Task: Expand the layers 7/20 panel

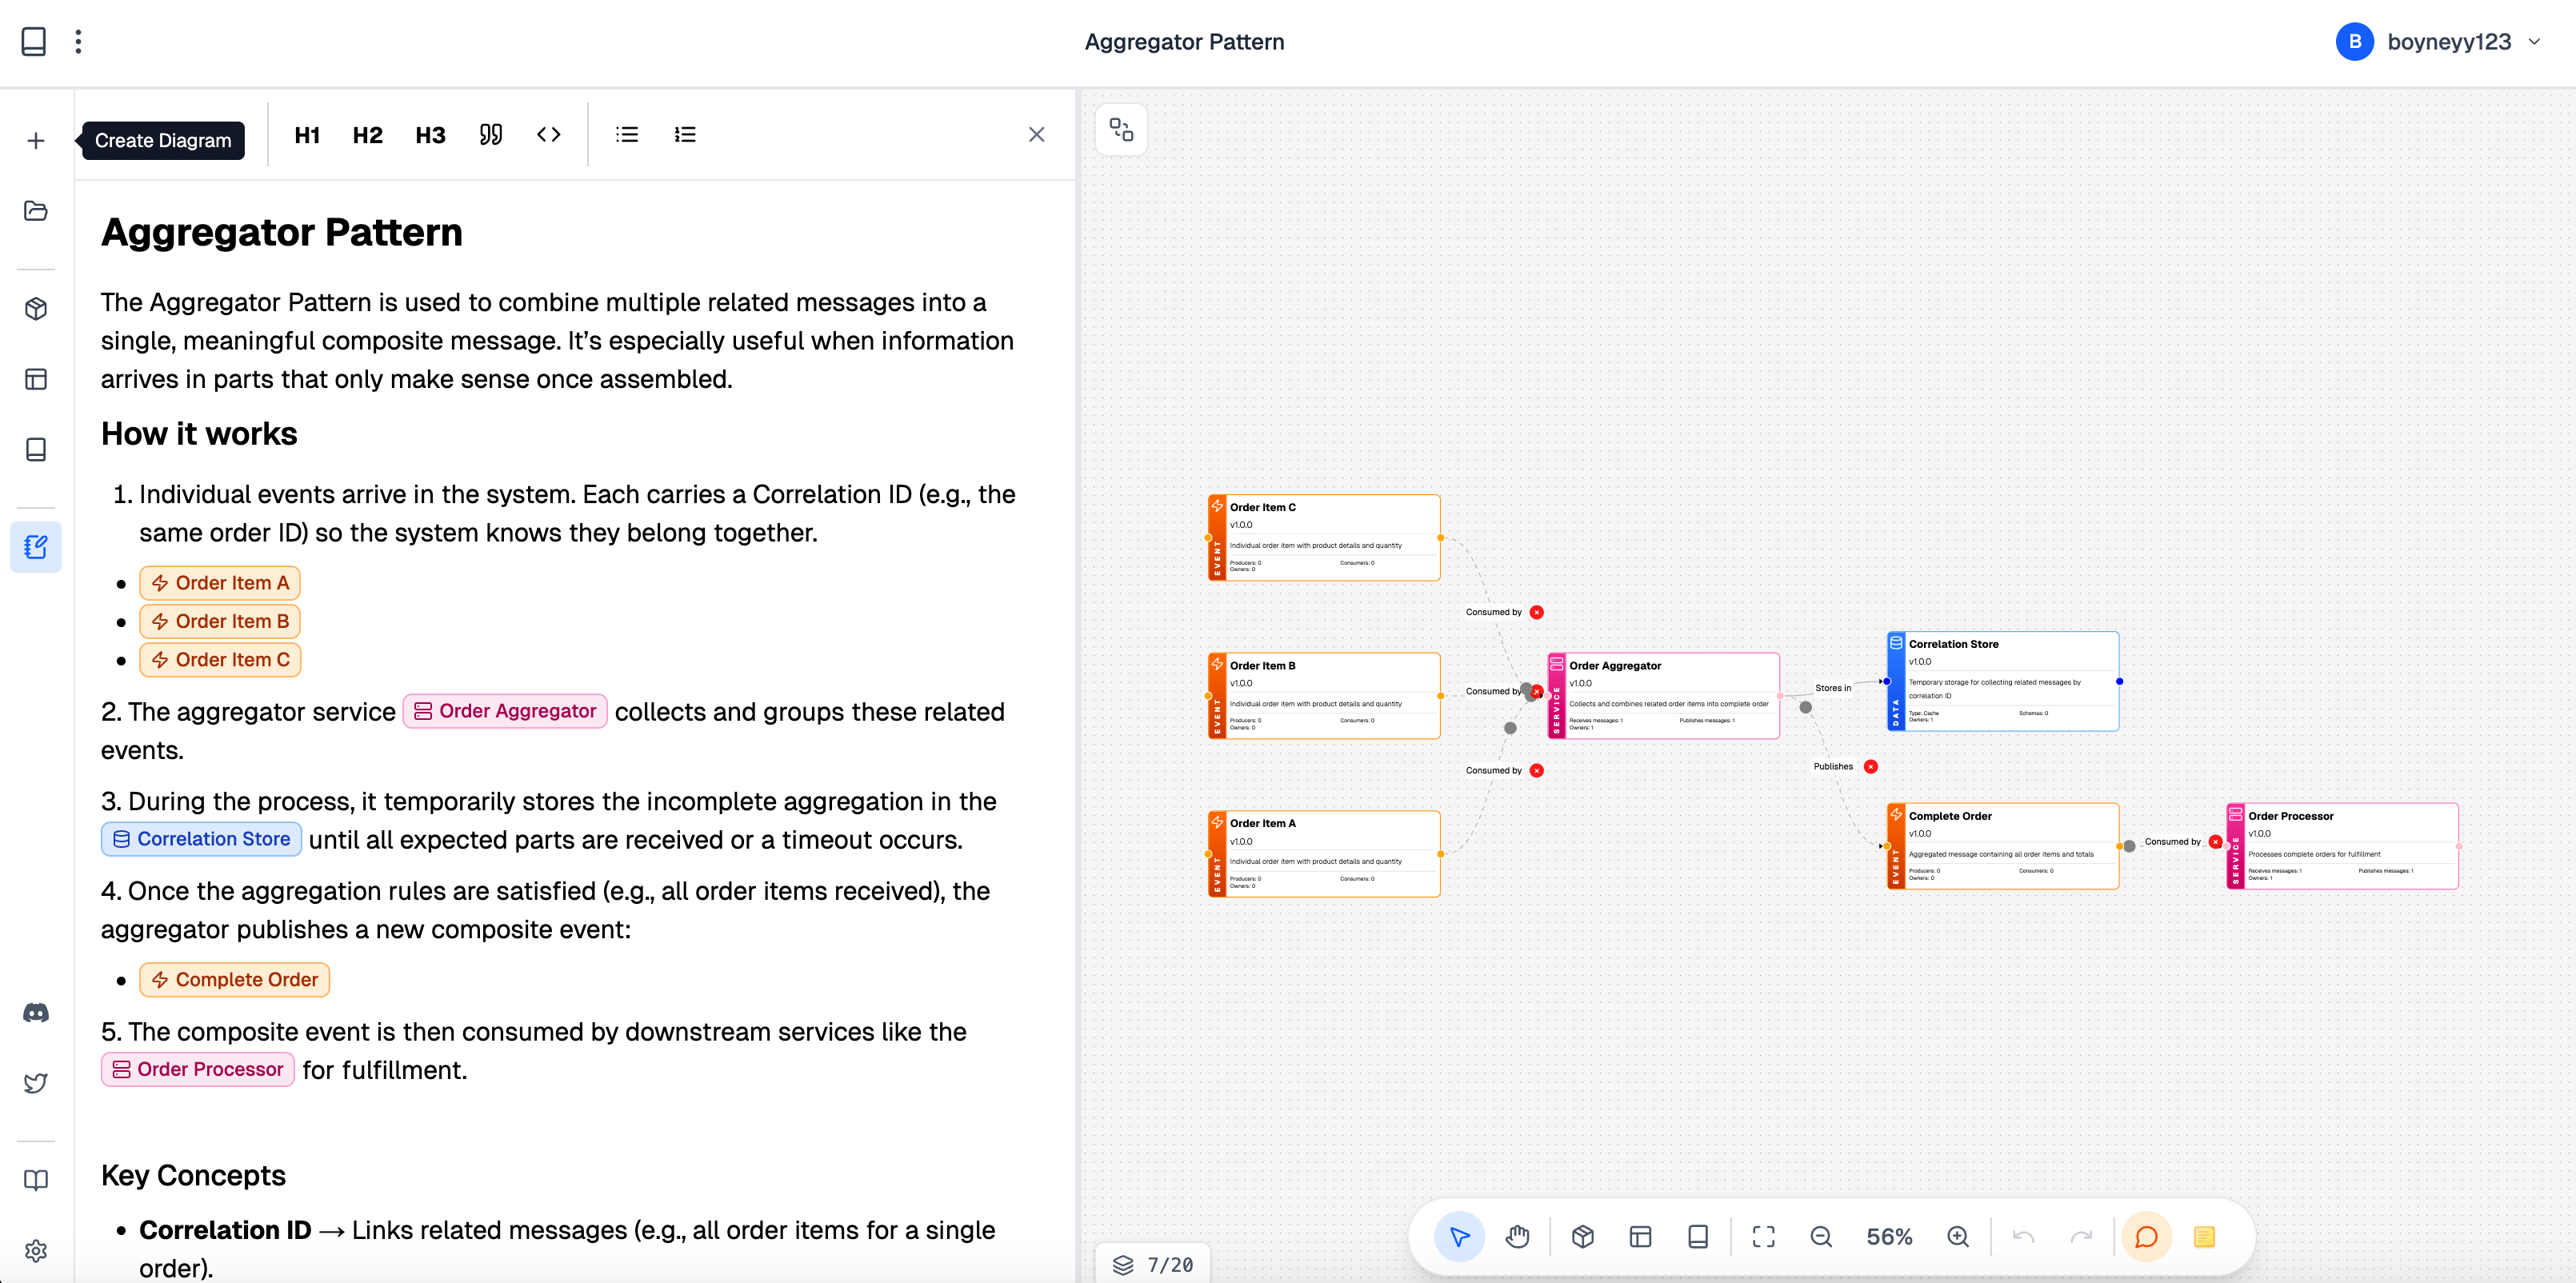Action: click(x=1153, y=1264)
